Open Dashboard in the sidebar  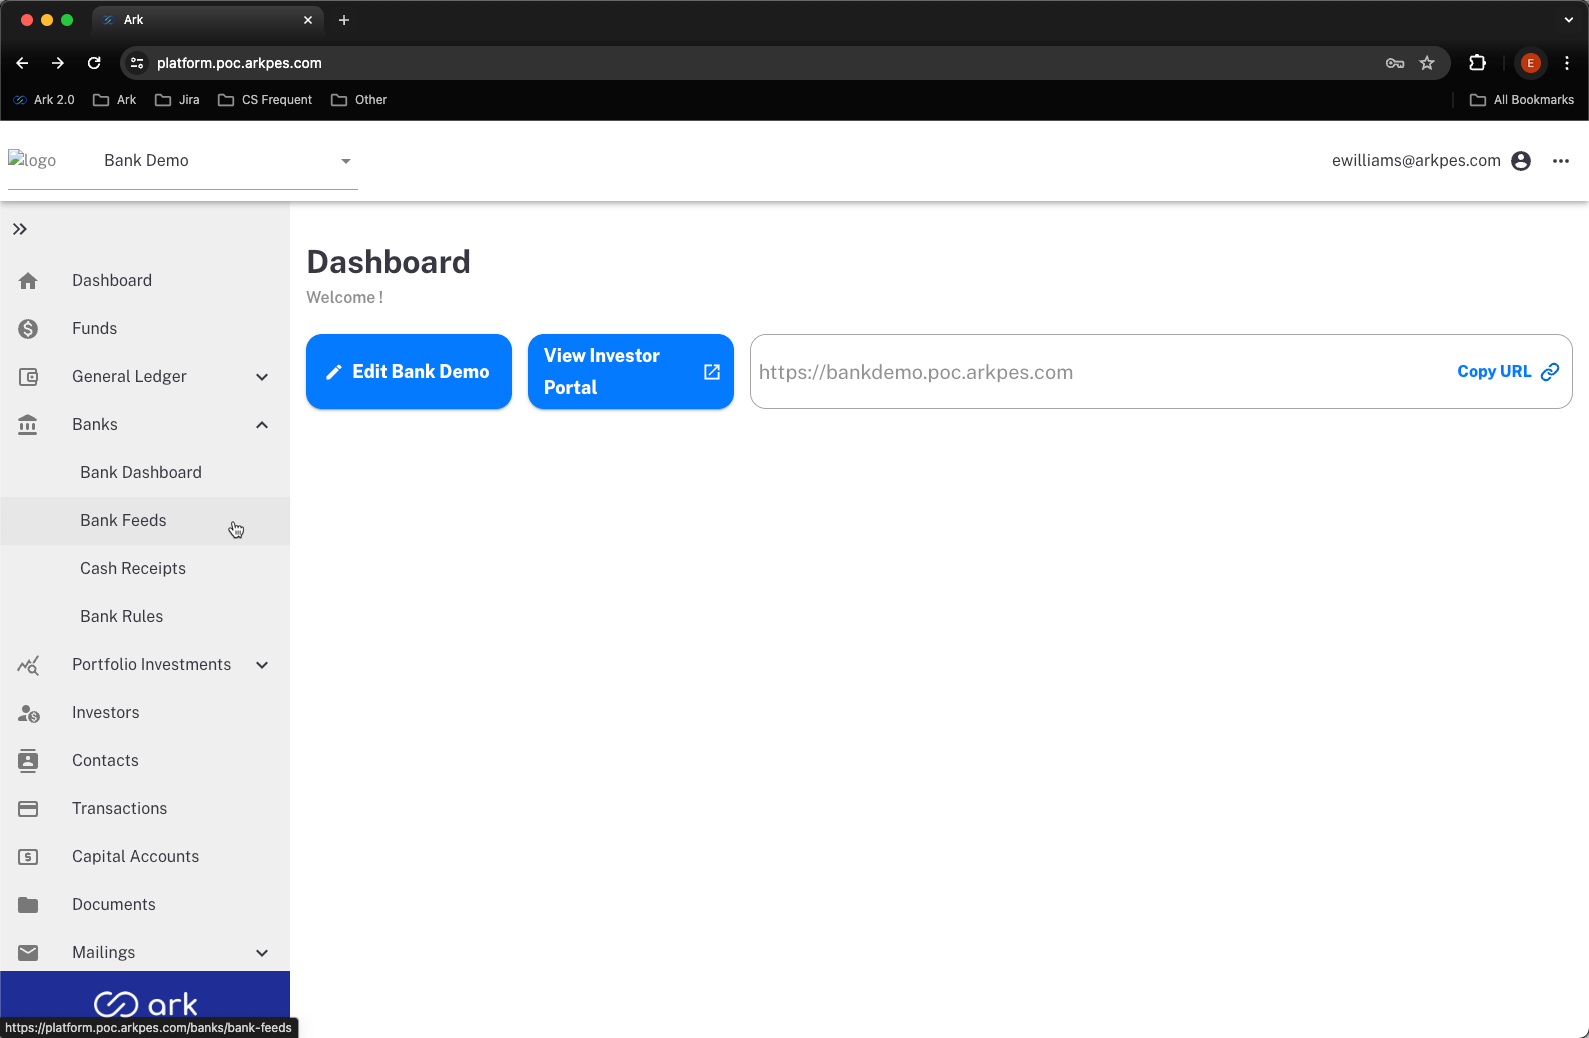(145, 281)
